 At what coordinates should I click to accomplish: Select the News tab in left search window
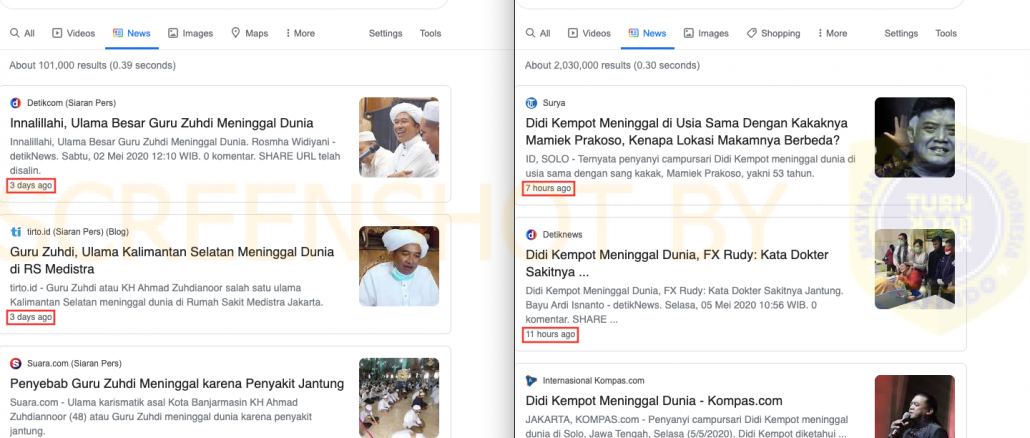pyautogui.click(x=132, y=33)
